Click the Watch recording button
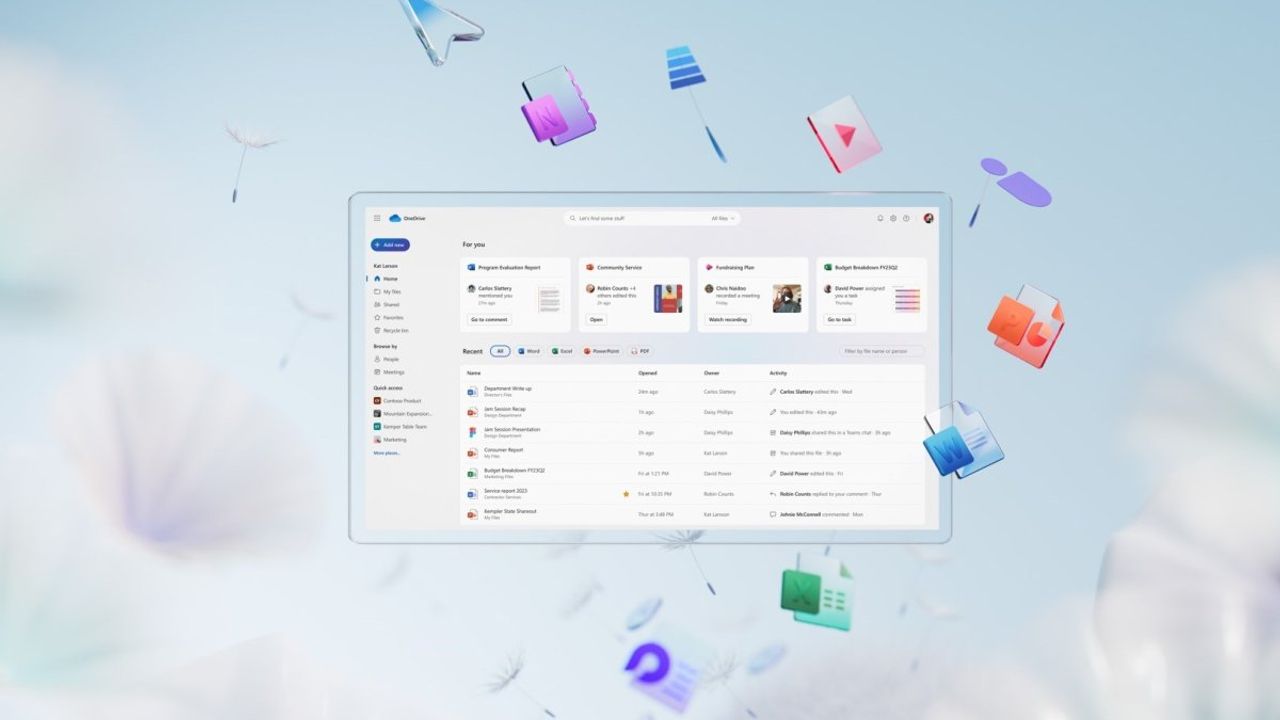 [727, 320]
